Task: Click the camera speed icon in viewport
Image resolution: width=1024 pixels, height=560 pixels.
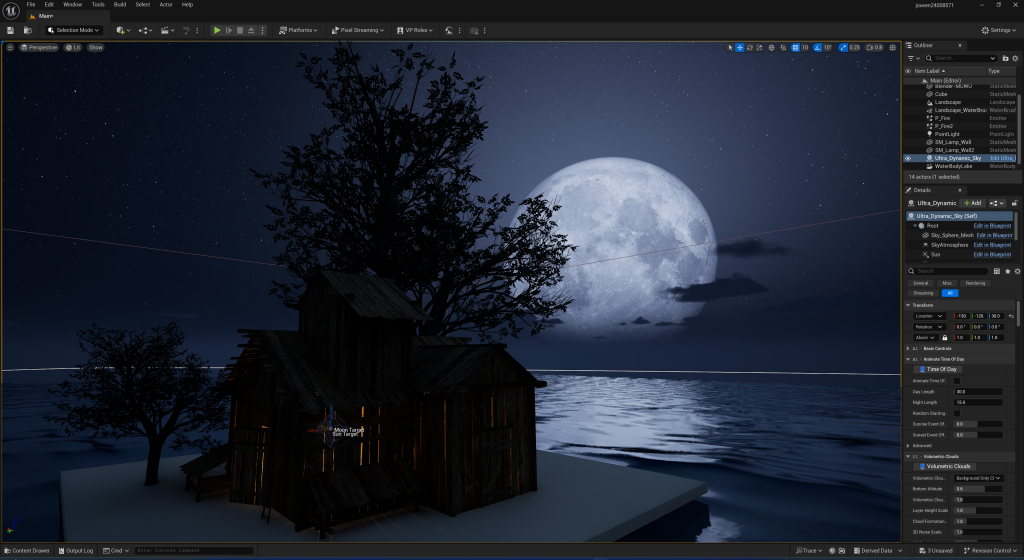Action: pos(869,47)
